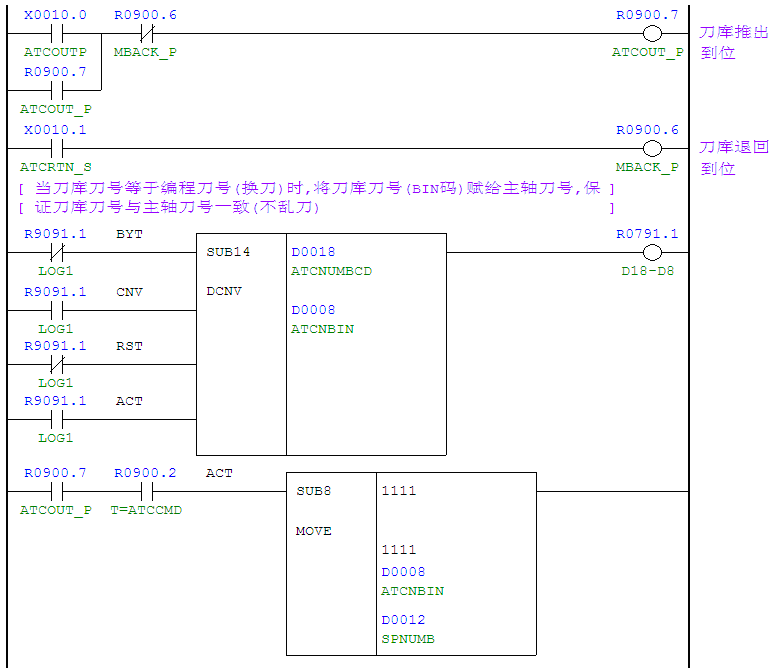
Task: Select the X0010.1 ATCRTN_S contact
Action: click(x=55, y=149)
